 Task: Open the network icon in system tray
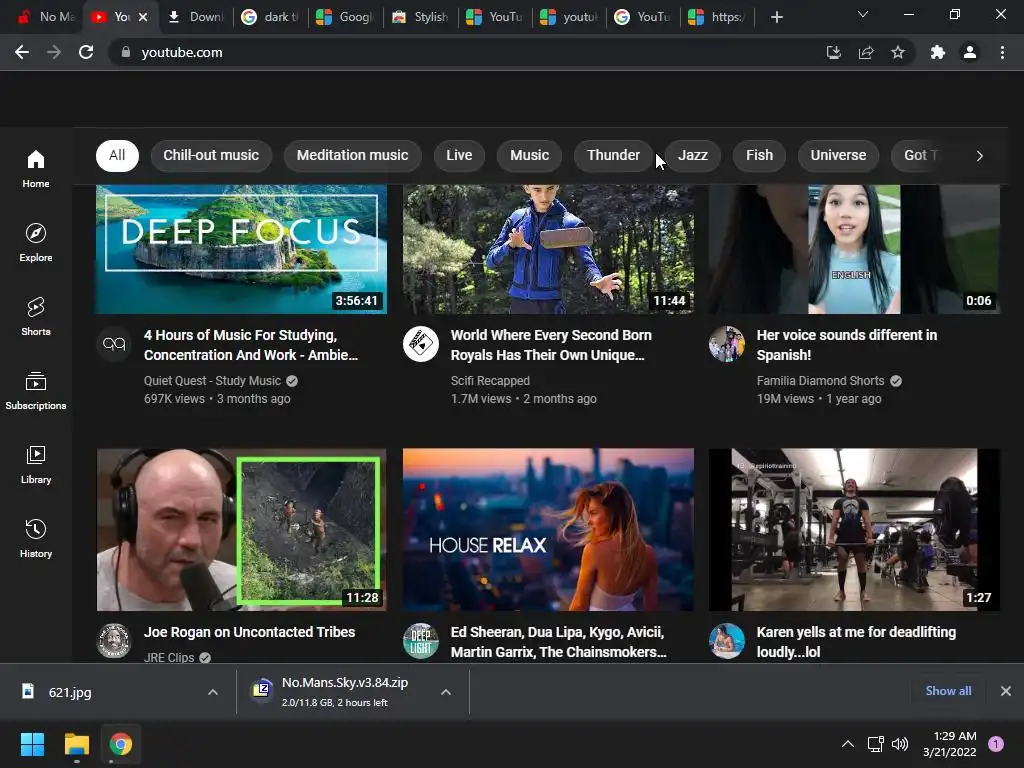(875, 744)
